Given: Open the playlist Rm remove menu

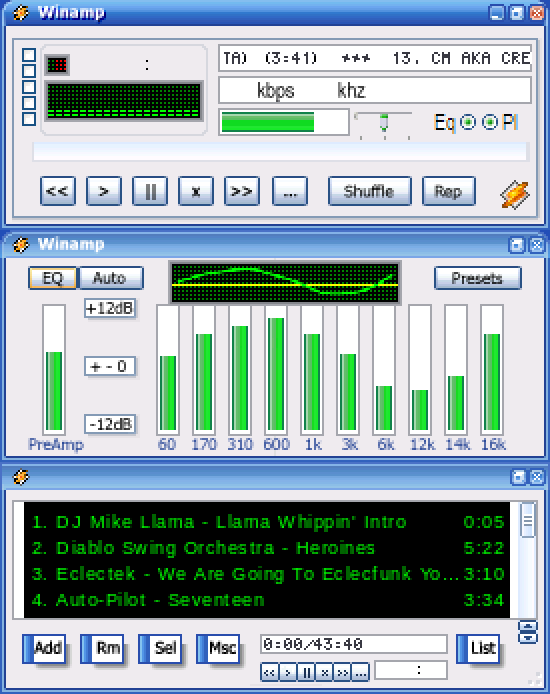Looking at the screenshot, I should pyautogui.click(x=102, y=648).
